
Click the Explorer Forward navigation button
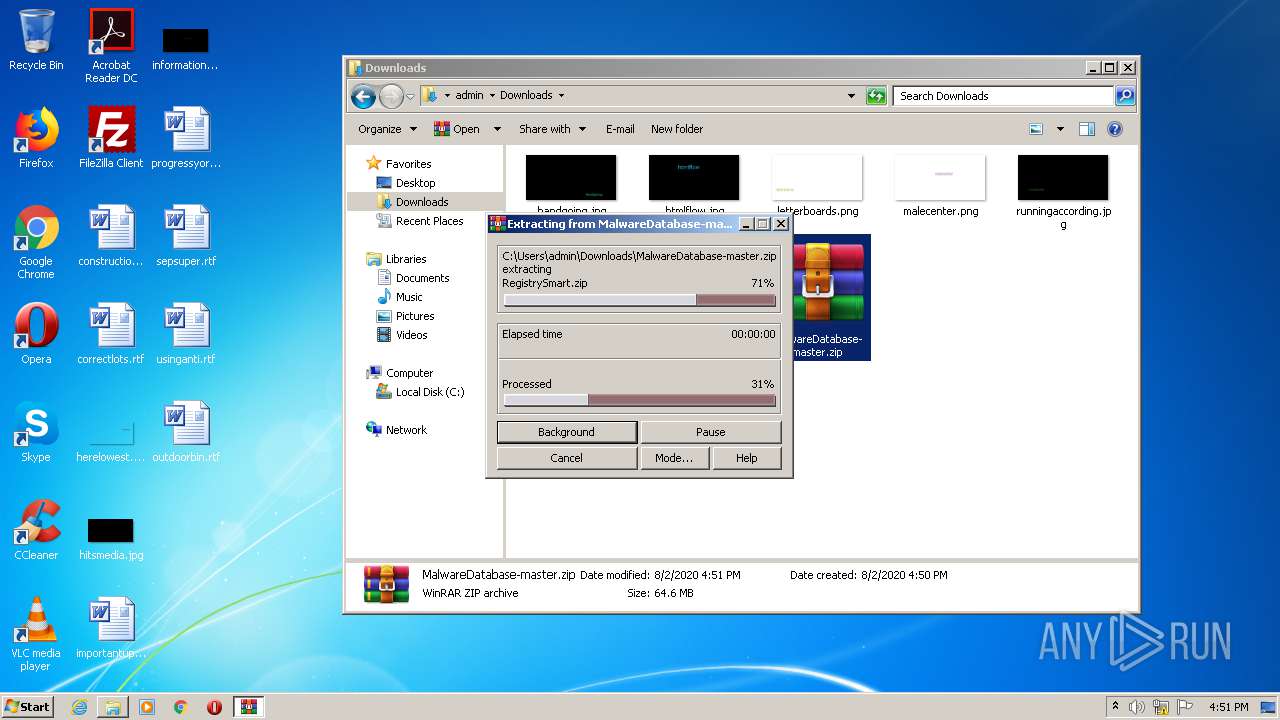tap(391, 96)
